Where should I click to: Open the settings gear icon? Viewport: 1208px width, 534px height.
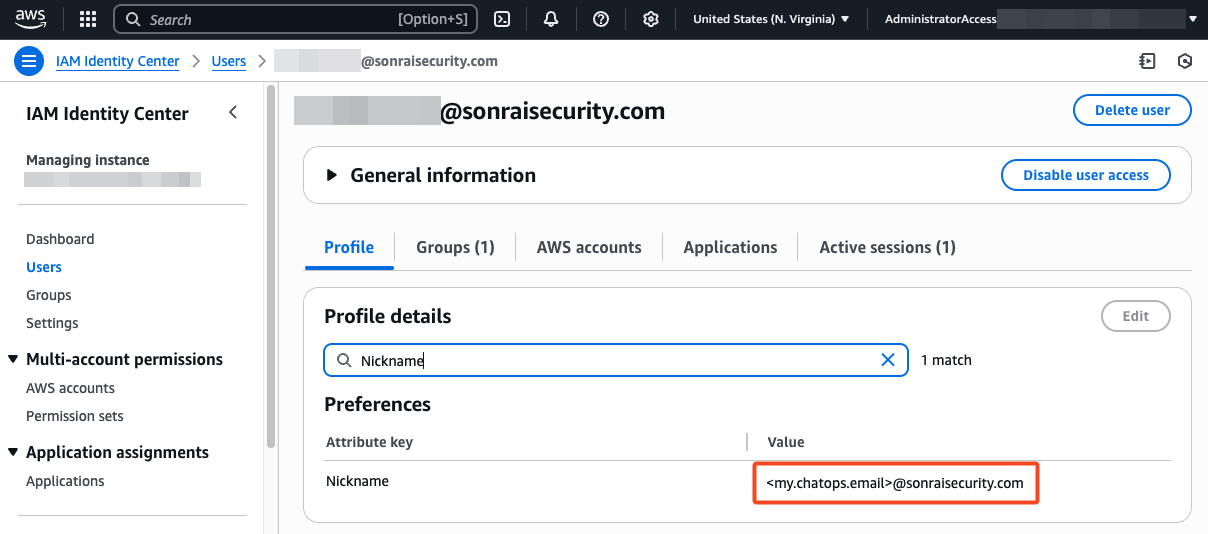click(651, 19)
